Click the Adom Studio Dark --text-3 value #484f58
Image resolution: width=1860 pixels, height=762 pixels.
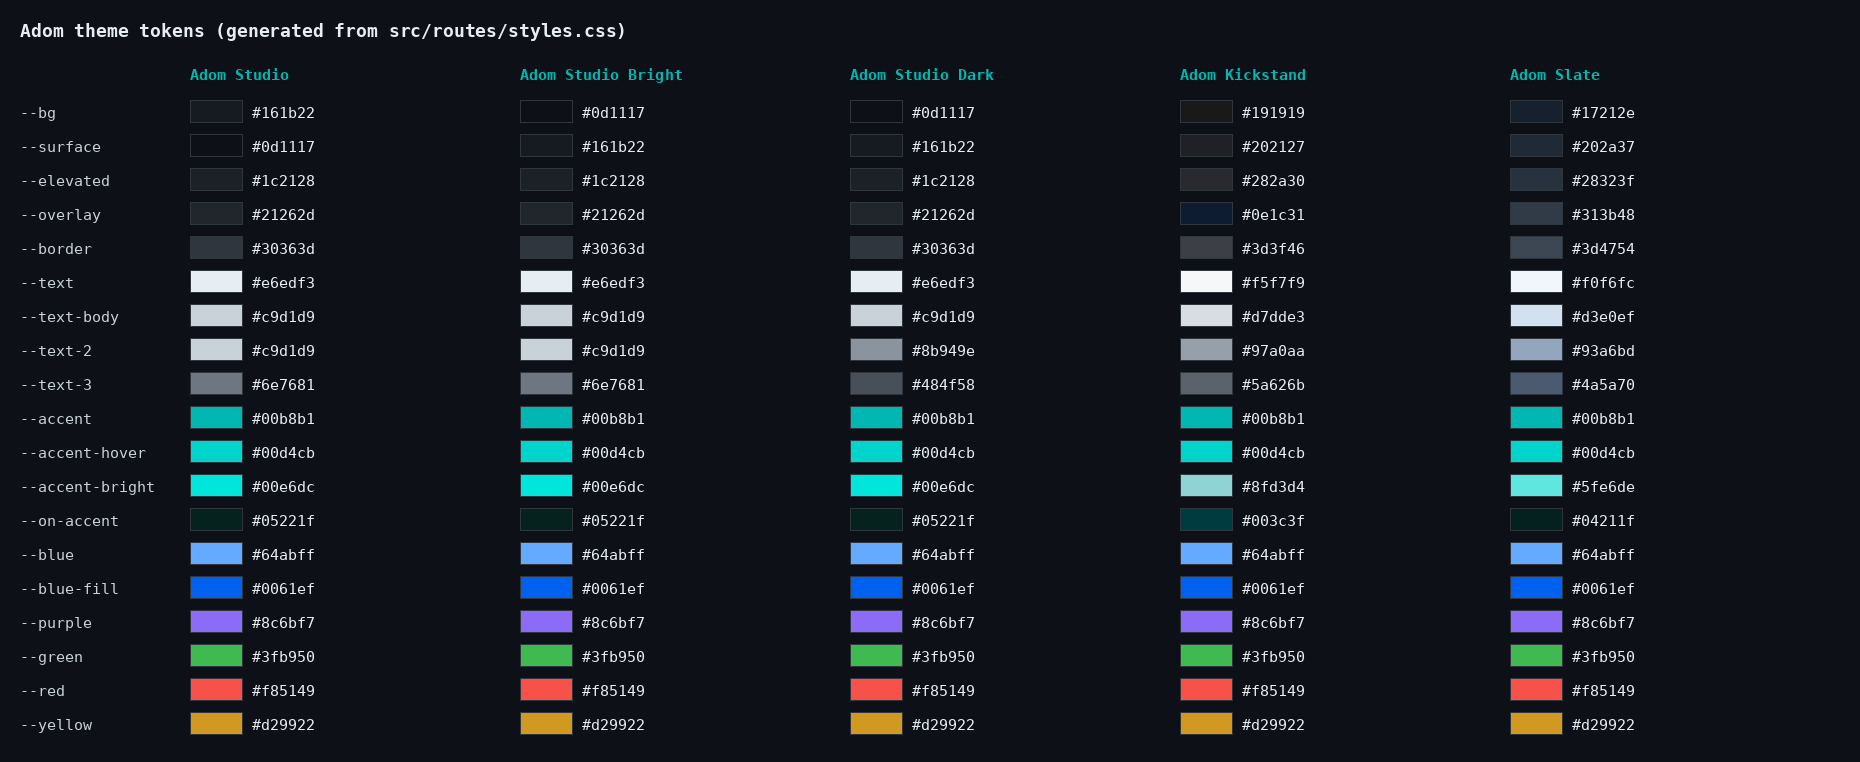coord(943,385)
